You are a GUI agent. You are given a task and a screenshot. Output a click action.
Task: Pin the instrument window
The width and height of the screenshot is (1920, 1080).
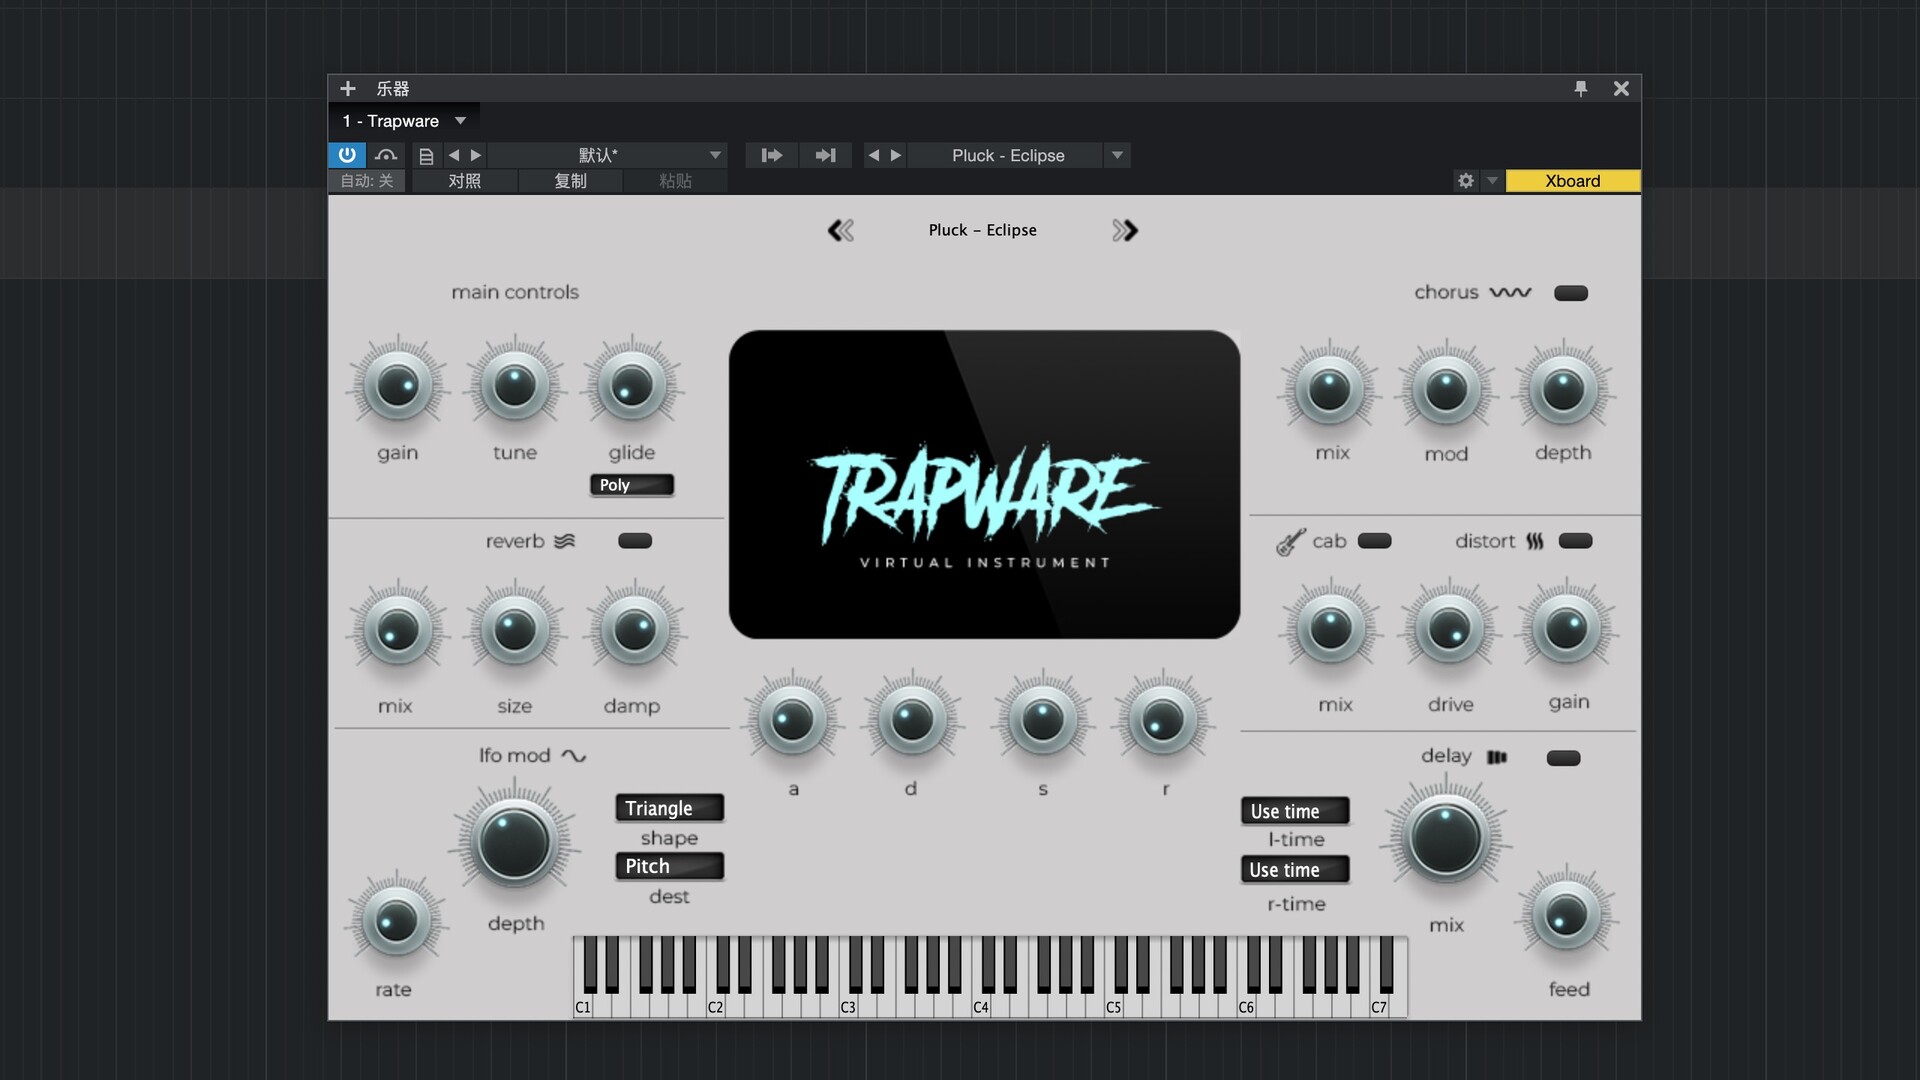point(1580,88)
